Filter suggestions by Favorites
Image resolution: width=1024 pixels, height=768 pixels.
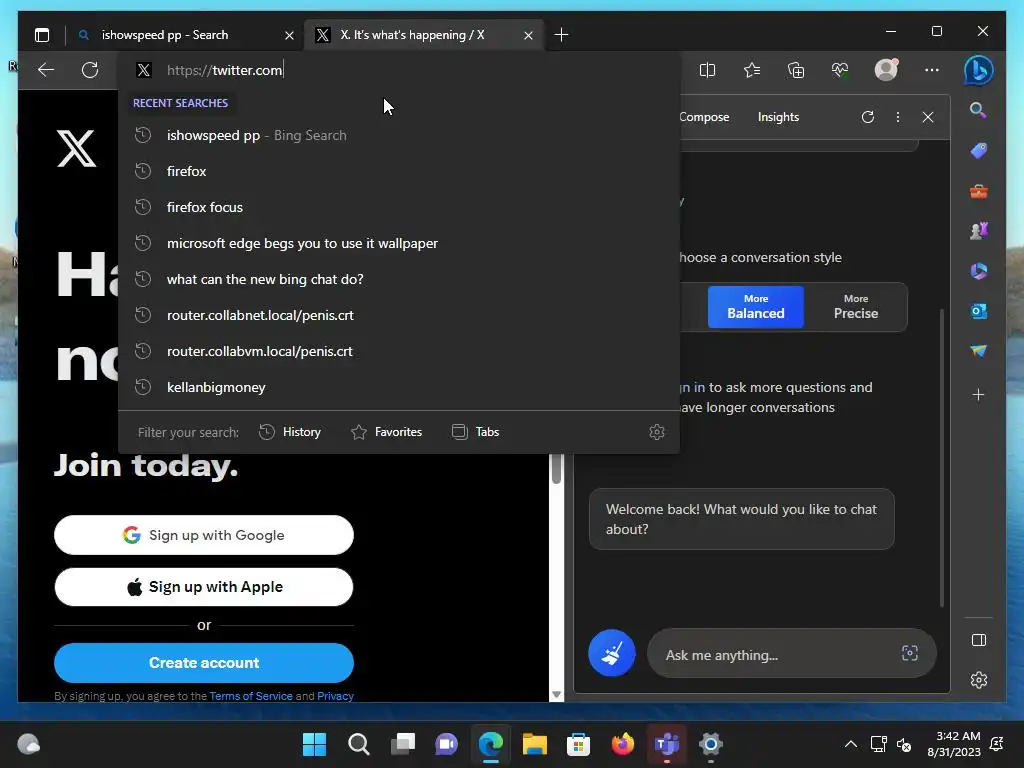[x=387, y=432]
